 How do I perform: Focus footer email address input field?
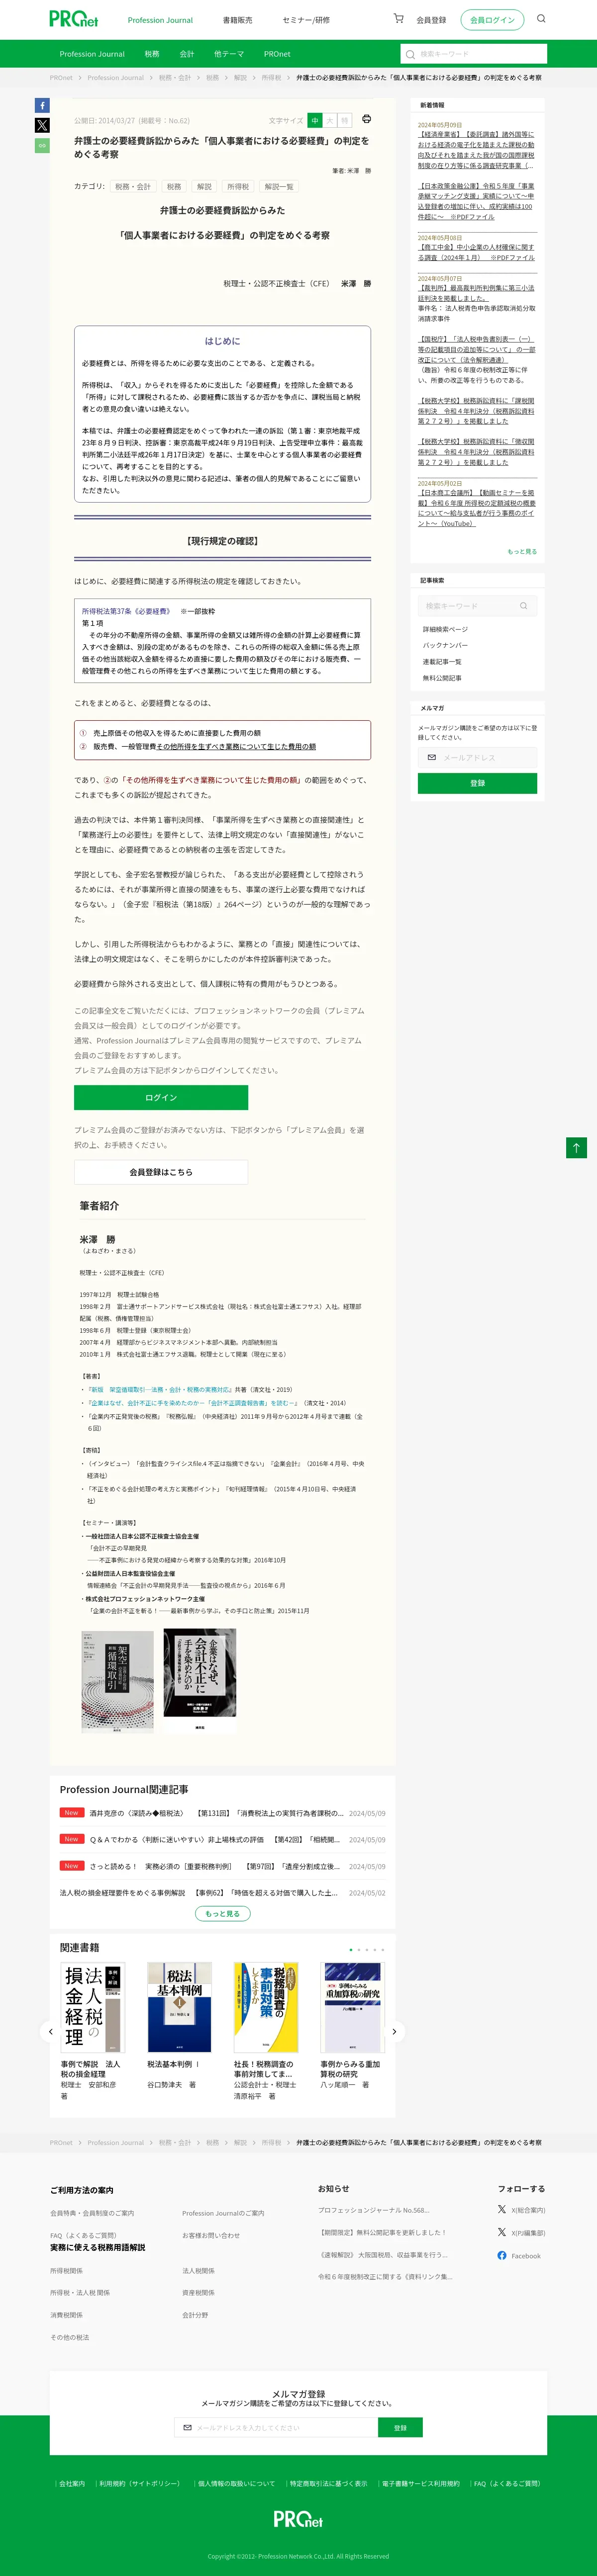pyautogui.click(x=276, y=2428)
